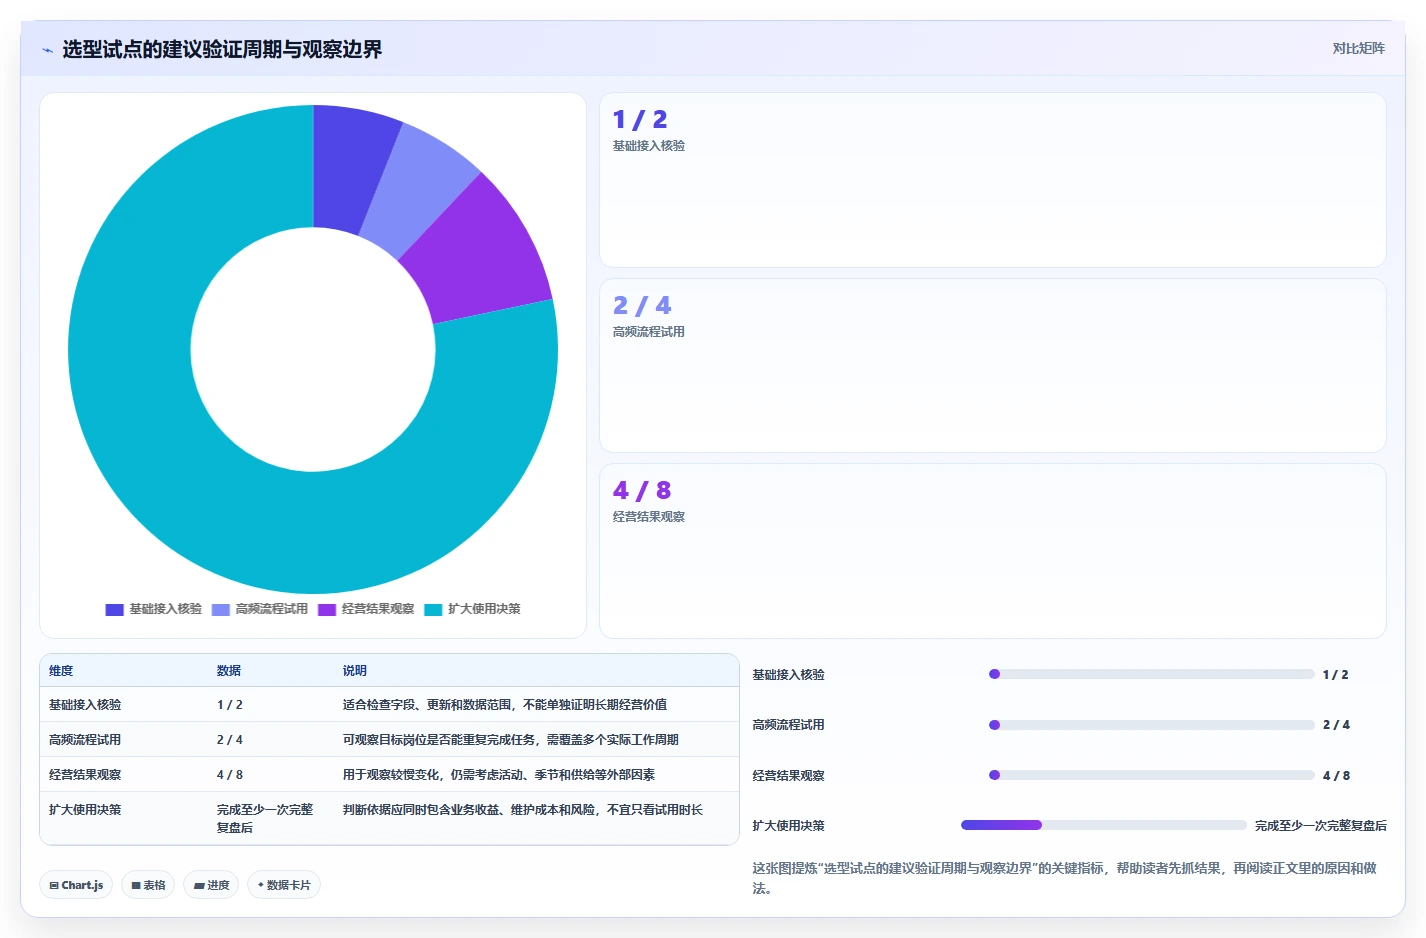Select table cell 基础接入核验
Screen dimensions: 1426x938
click(x=85, y=705)
